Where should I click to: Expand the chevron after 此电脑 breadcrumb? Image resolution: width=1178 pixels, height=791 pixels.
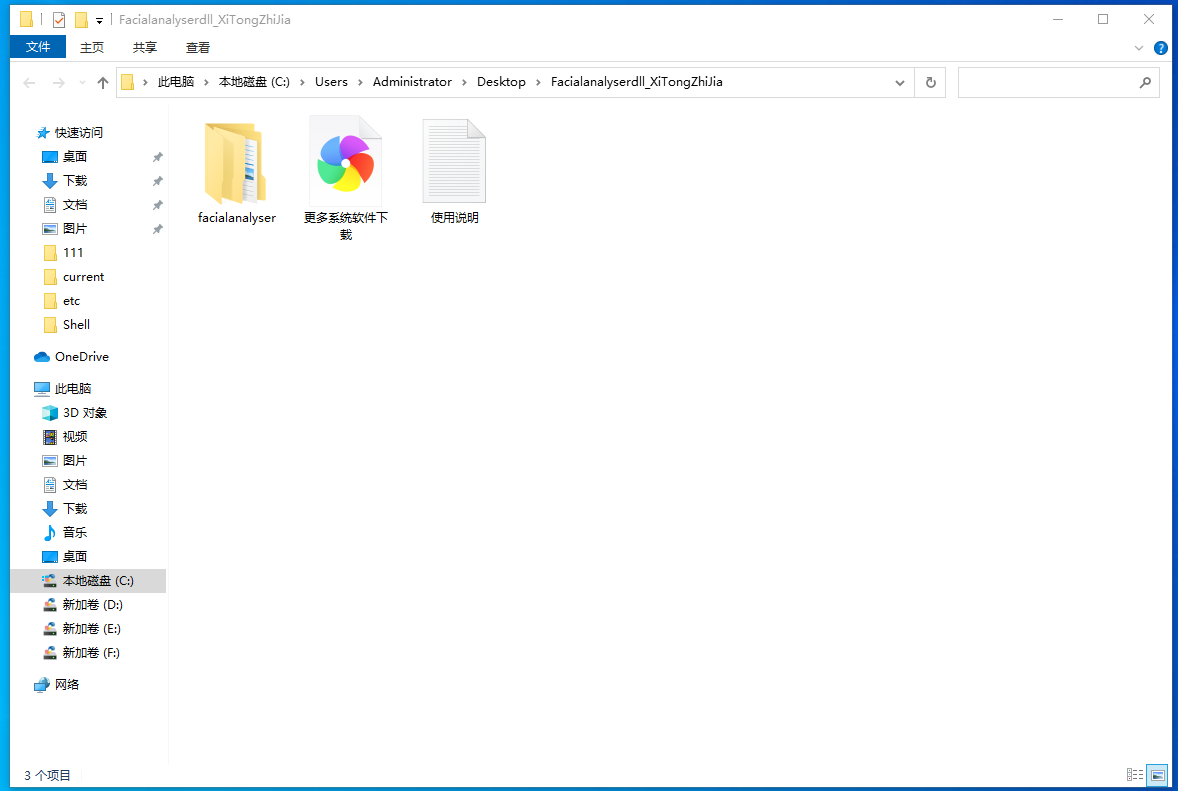pos(206,82)
